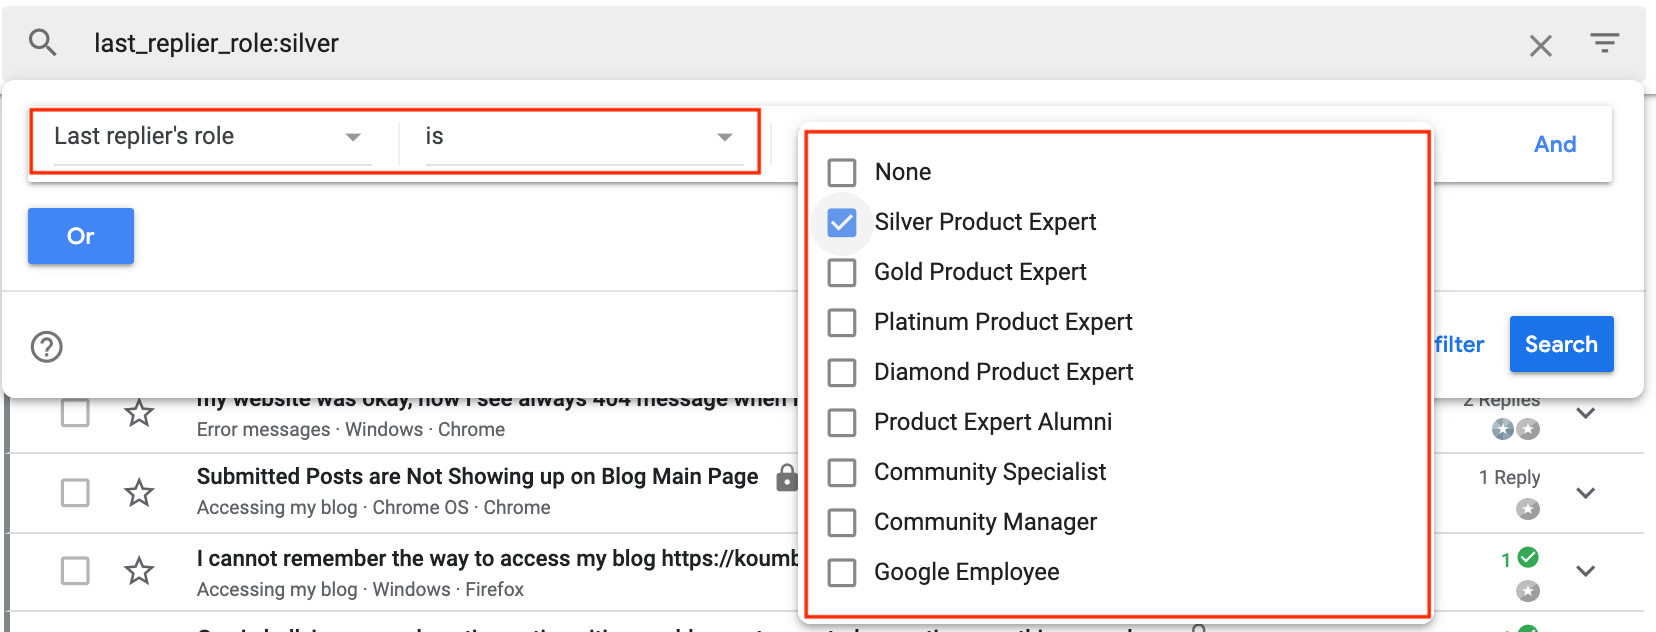1656x632 pixels.
Task: Choose Platinum Product Expert from list
Action: click(842, 322)
